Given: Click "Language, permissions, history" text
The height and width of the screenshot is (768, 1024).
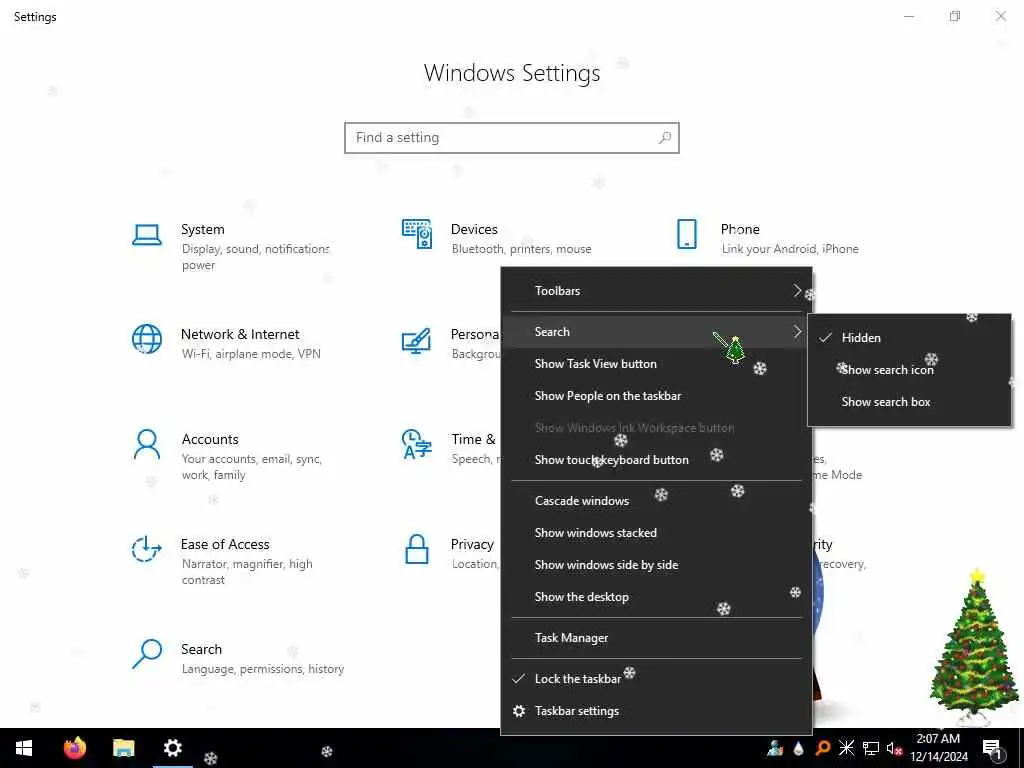Looking at the screenshot, I should coord(263,669).
